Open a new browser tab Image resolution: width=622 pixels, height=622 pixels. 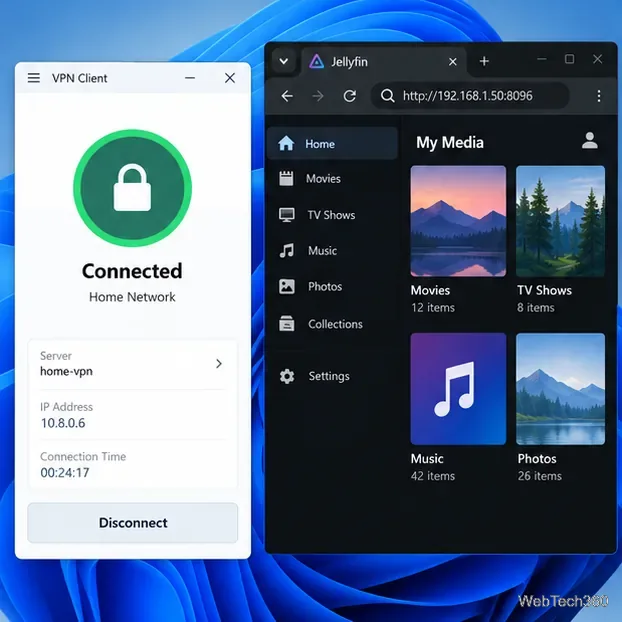click(484, 61)
